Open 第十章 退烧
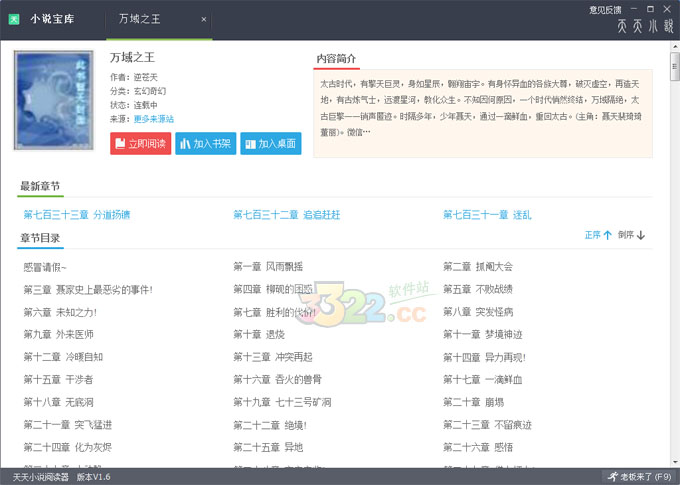 coord(259,334)
